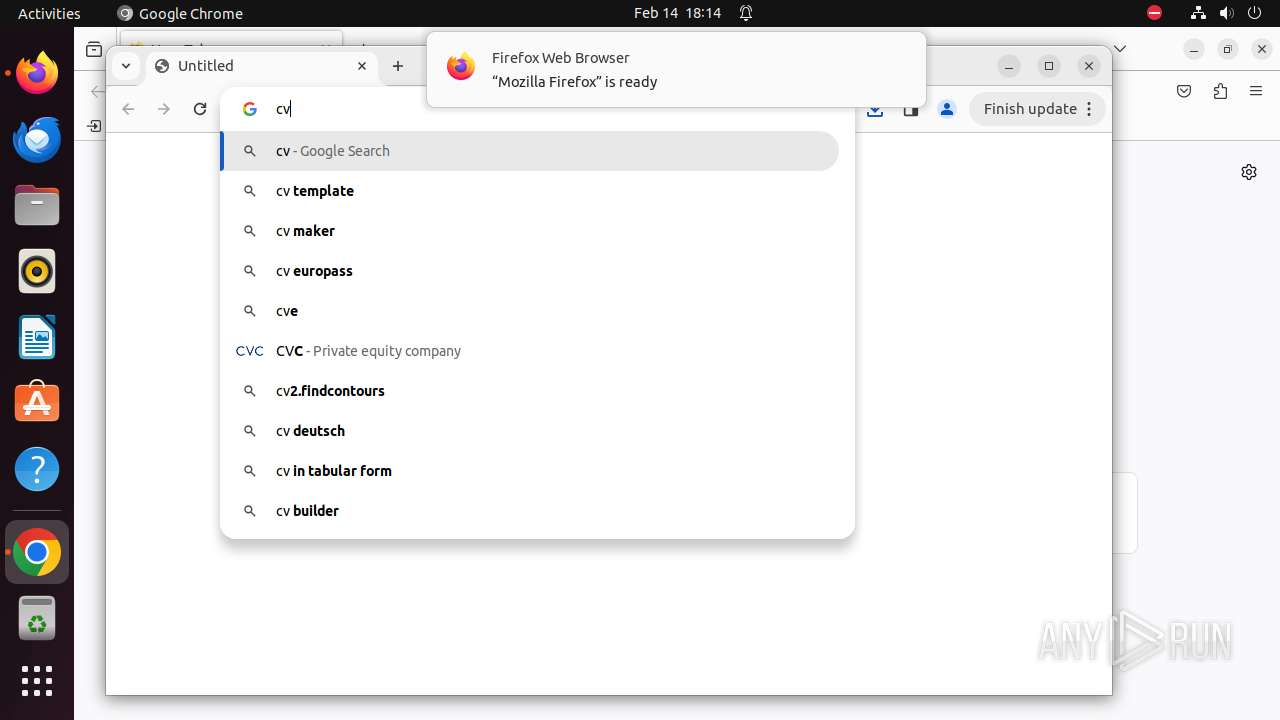The width and height of the screenshot is (1280, 720).
Task: Open Firefox hamburger menu
Action: coord(1256,91)
